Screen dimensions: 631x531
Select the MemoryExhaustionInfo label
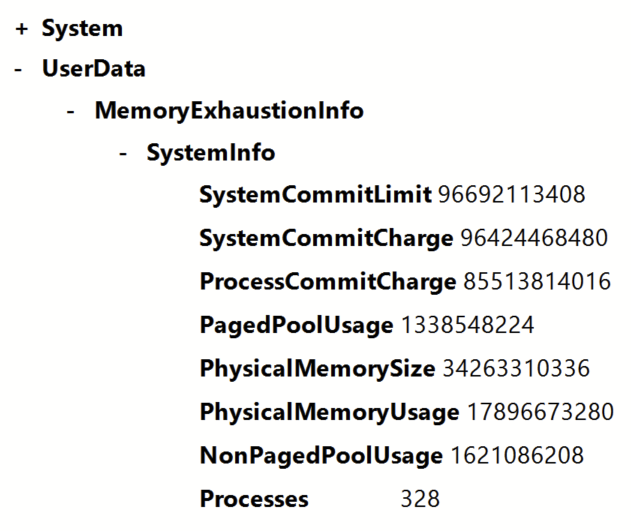click(229, 111)
